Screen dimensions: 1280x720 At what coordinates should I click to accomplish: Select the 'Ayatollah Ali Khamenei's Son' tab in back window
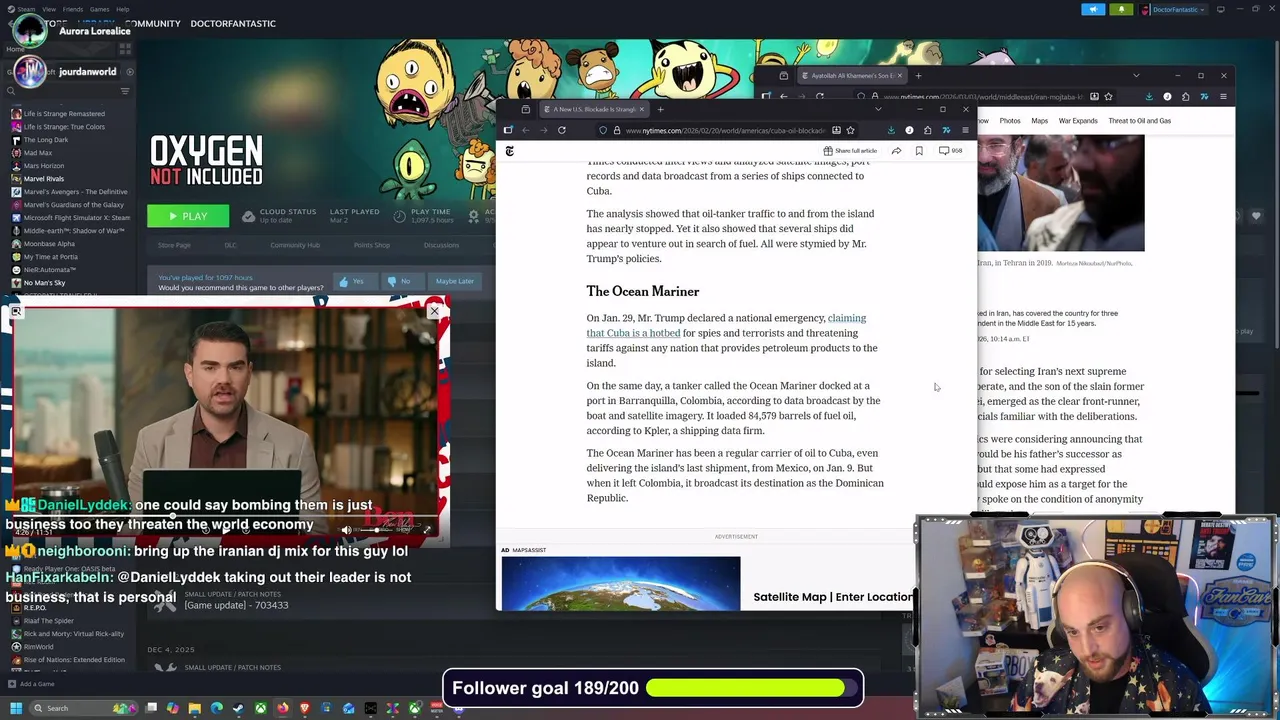click(x=848, y=76)
